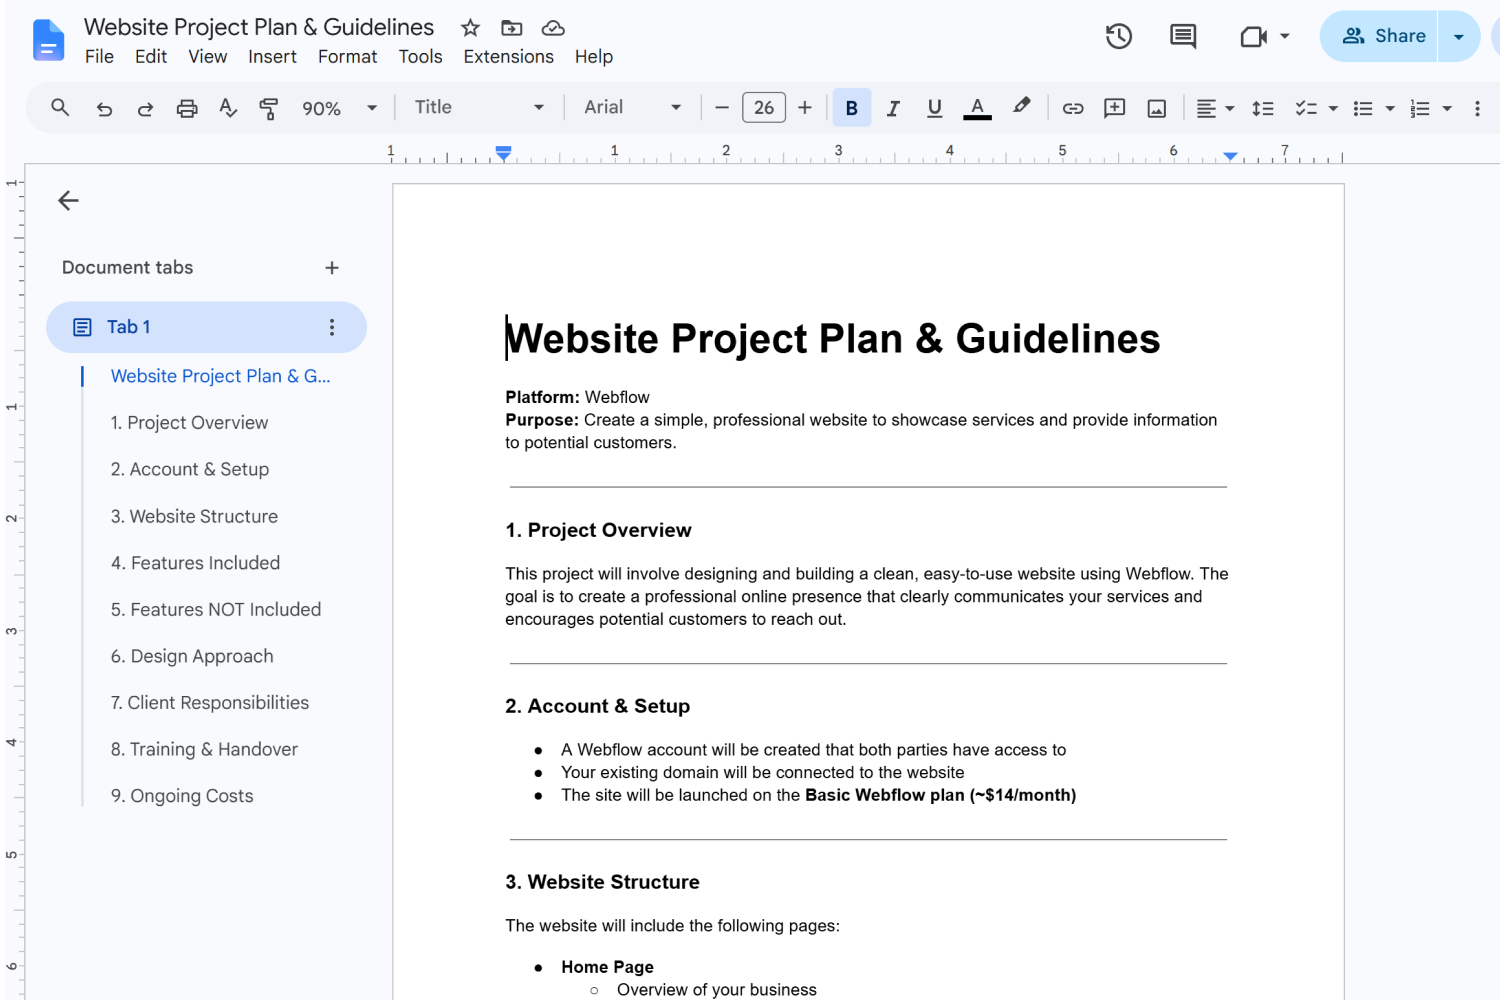Expand numbered list style arrow
The width and height of the screenshot is (1500, 1000).
click(x=1447, y=108)
